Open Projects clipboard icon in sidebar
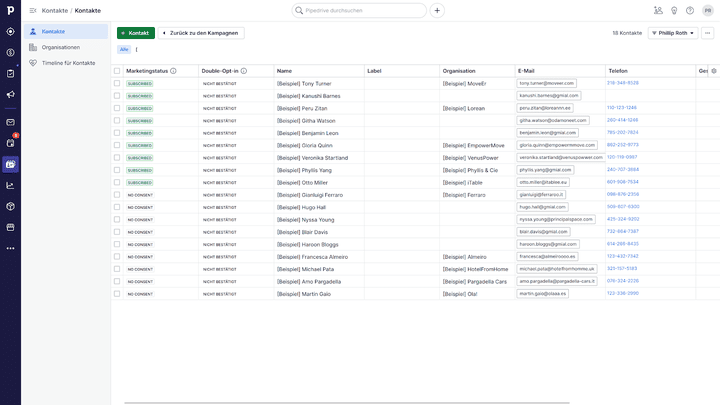 [10, 73]
